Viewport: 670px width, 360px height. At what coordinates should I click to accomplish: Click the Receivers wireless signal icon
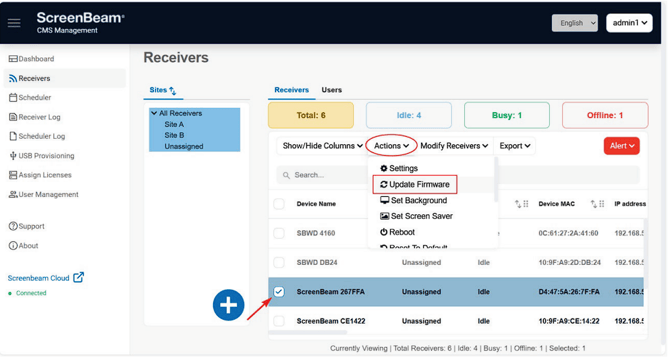click(13, 78)
